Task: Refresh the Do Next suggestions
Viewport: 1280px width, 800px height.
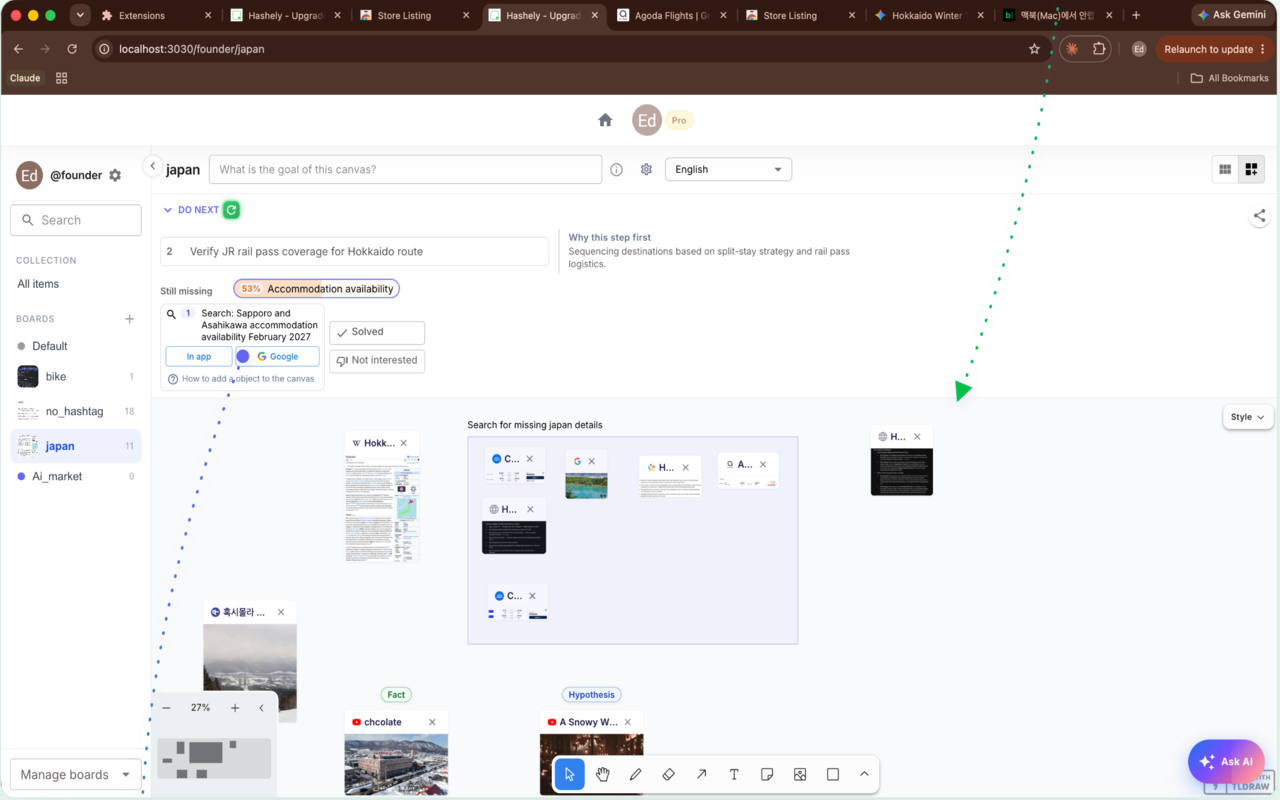Action: (231, 210)
